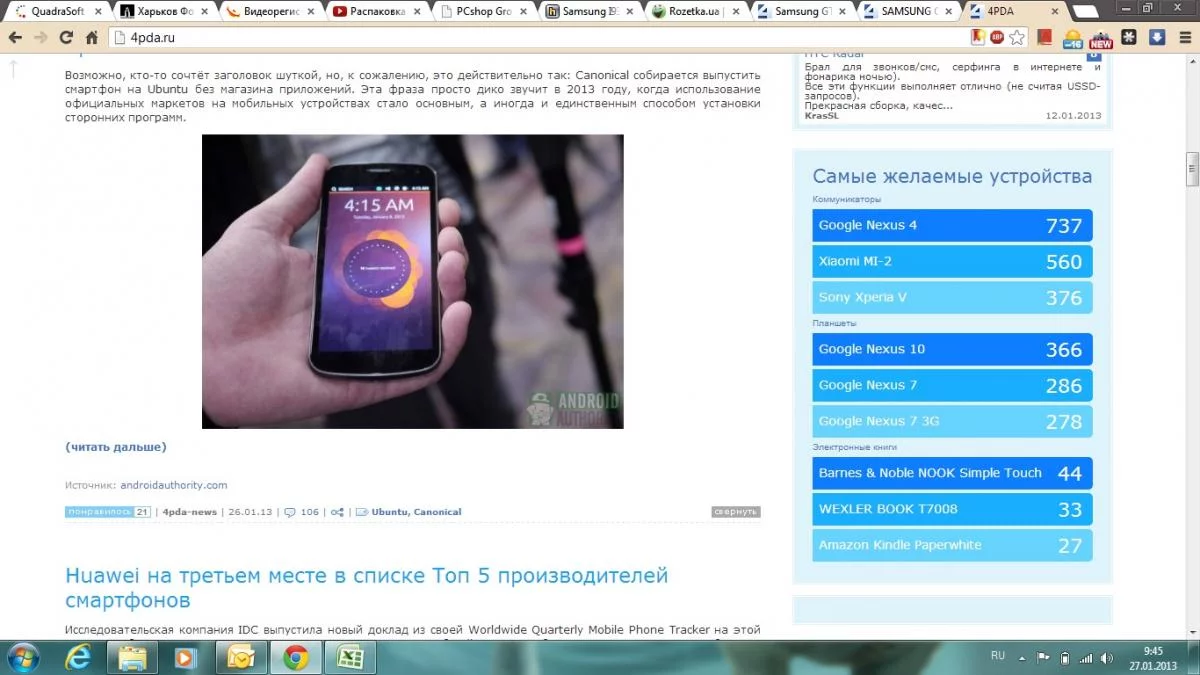Switch to the PCshop Gro tab
Screen dimensions: 1200x675
point(485,12)
